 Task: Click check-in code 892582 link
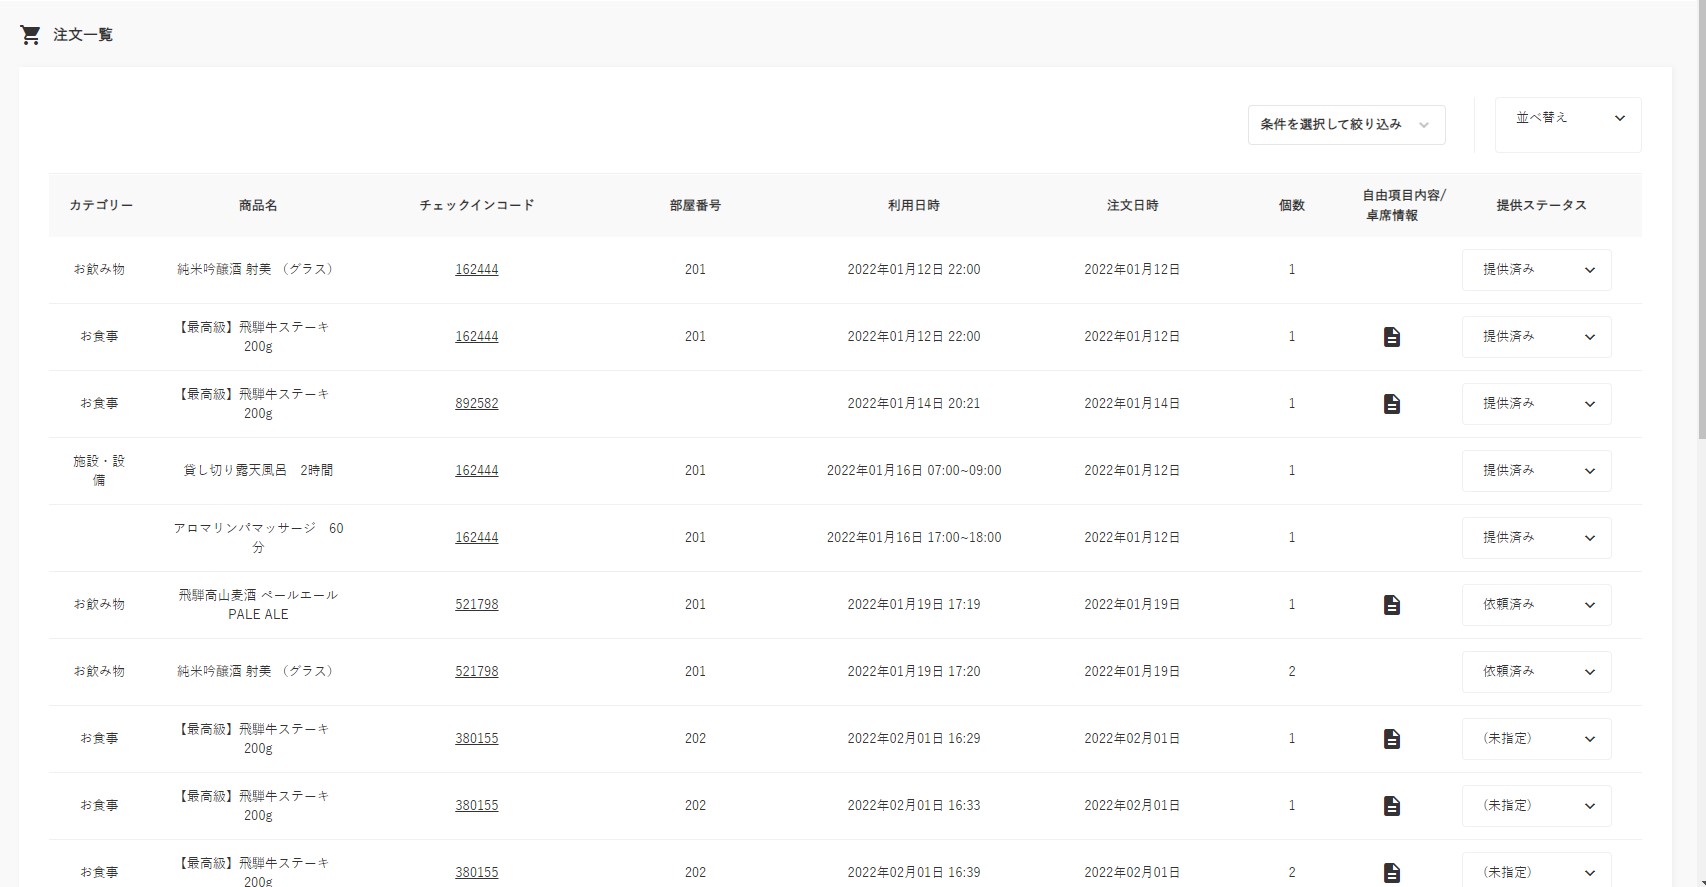[x=476, y=404]
